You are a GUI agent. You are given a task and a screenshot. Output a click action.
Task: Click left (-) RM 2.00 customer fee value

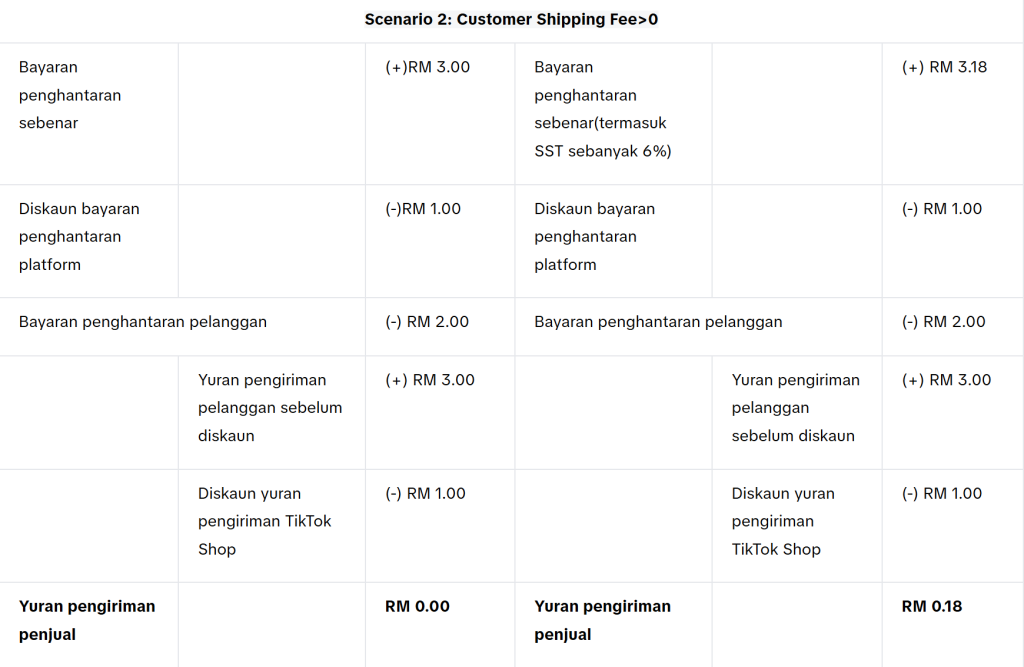[427, 322]
